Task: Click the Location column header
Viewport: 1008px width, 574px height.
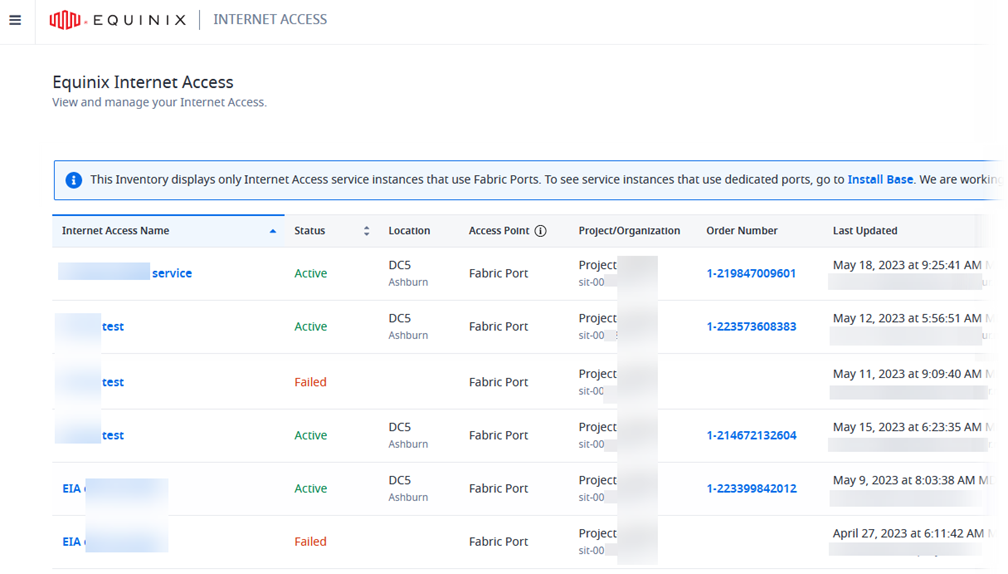Action: tap(409, 231)
